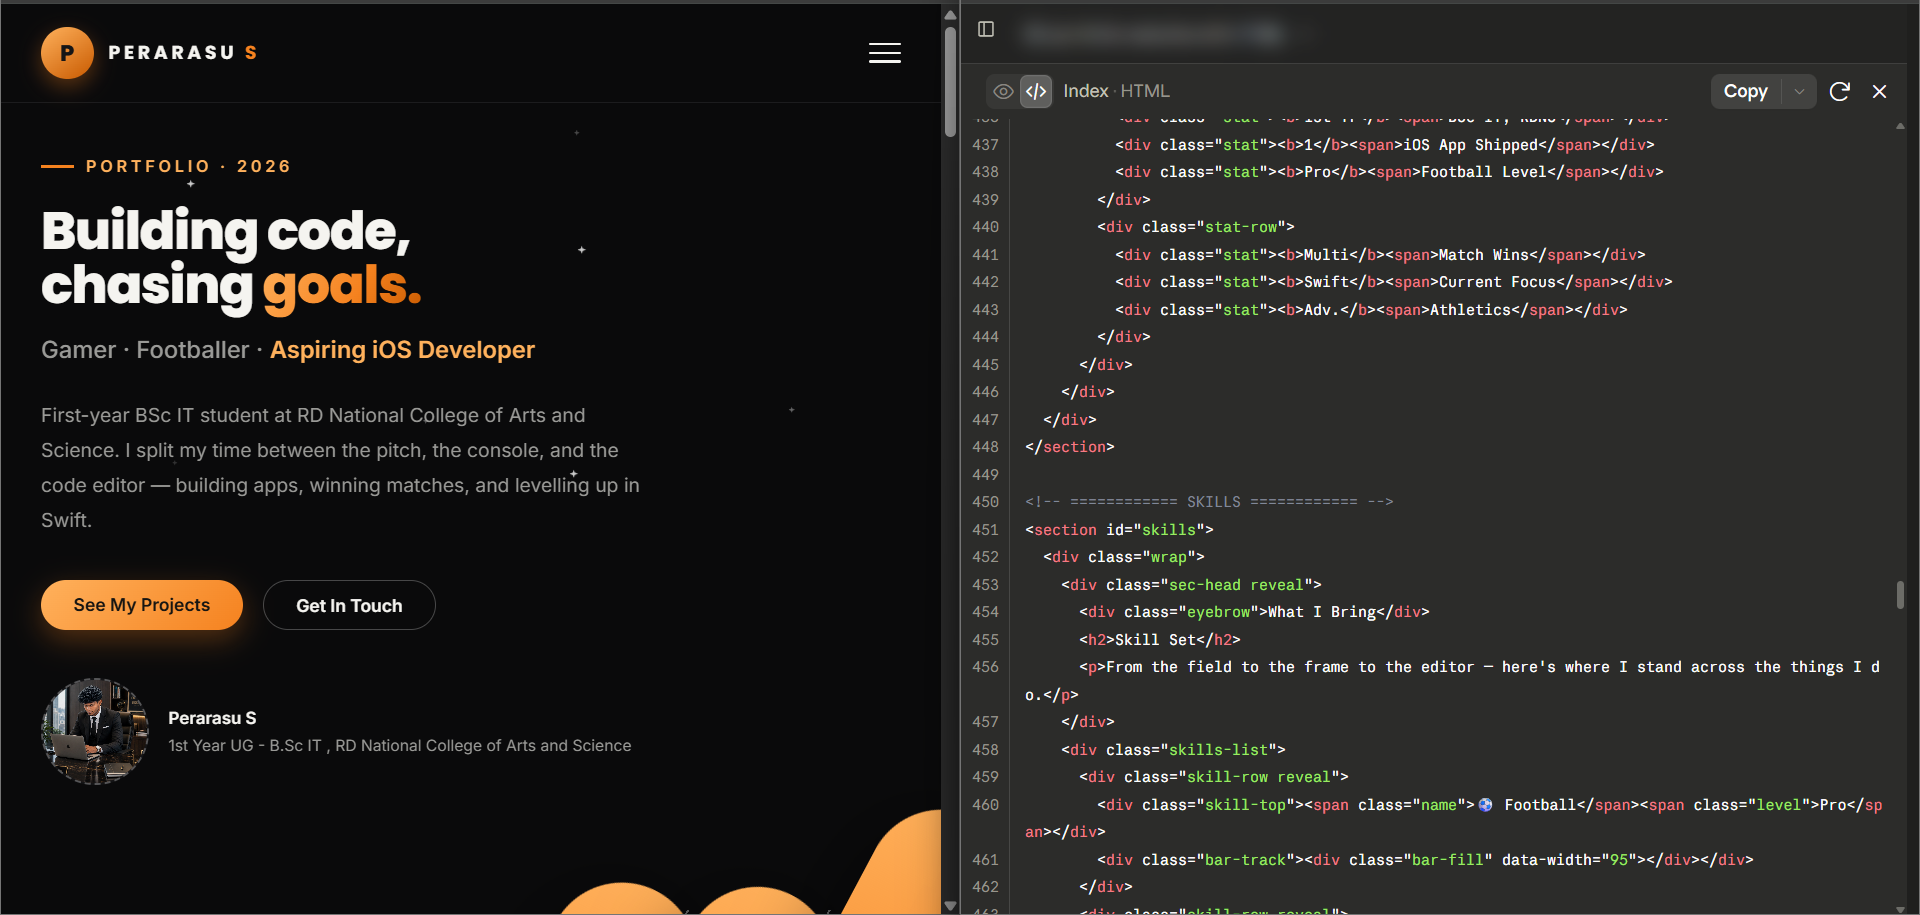Open the hamburger menu in portfolio header
The height and width of the screenshot is (915, 1920).
pos(884,53)
